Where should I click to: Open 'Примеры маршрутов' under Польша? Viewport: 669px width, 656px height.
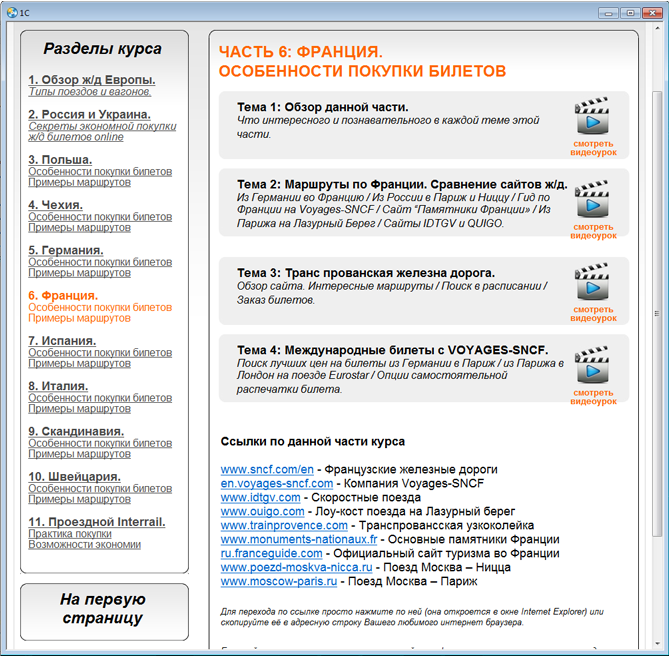click(x=79, y=182)
